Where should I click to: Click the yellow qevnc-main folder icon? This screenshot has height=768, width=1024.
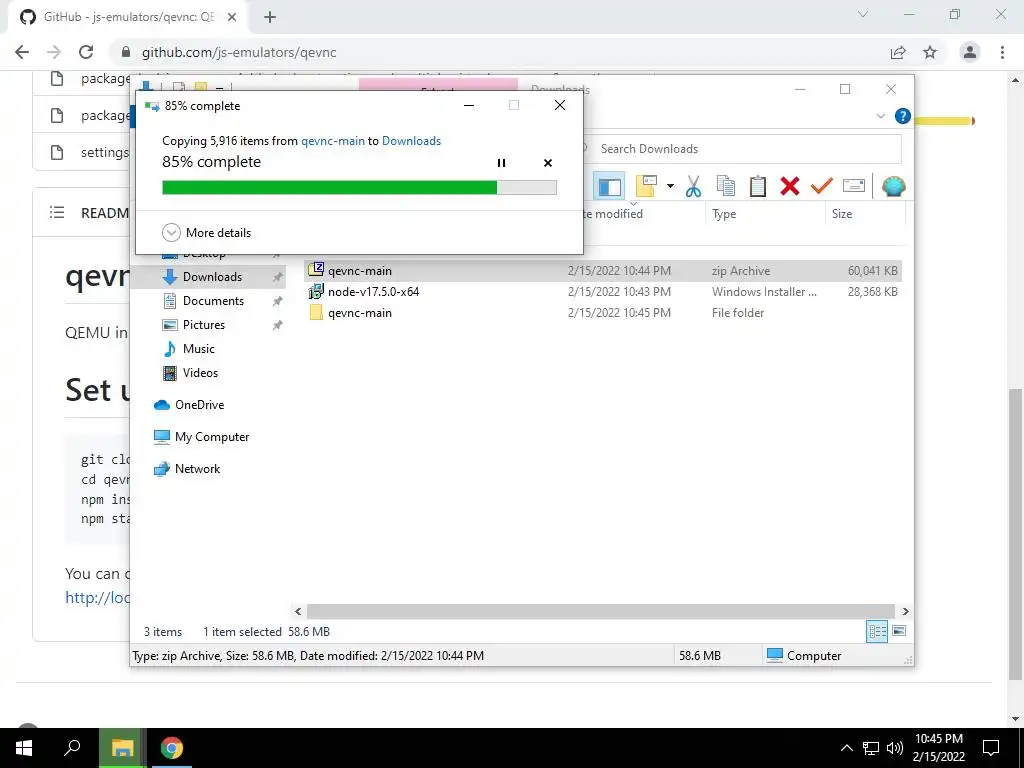[x=316, y=312]
